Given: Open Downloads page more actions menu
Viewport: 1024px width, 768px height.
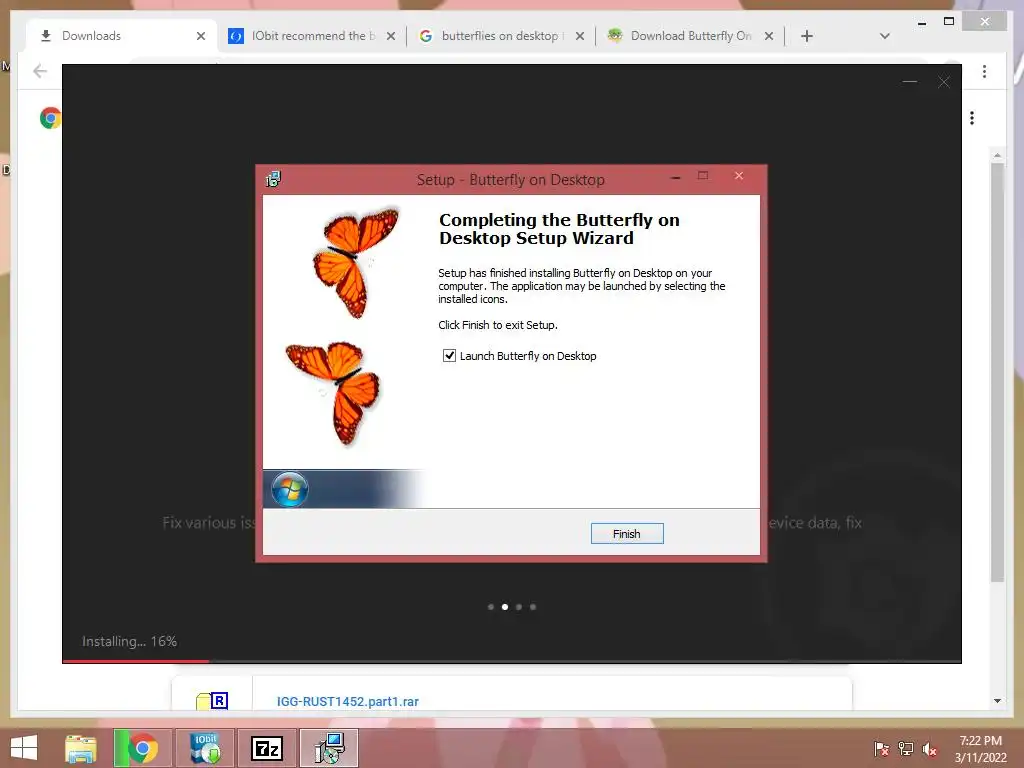Looking at the screenshot, I should click(x=972, y=118).
